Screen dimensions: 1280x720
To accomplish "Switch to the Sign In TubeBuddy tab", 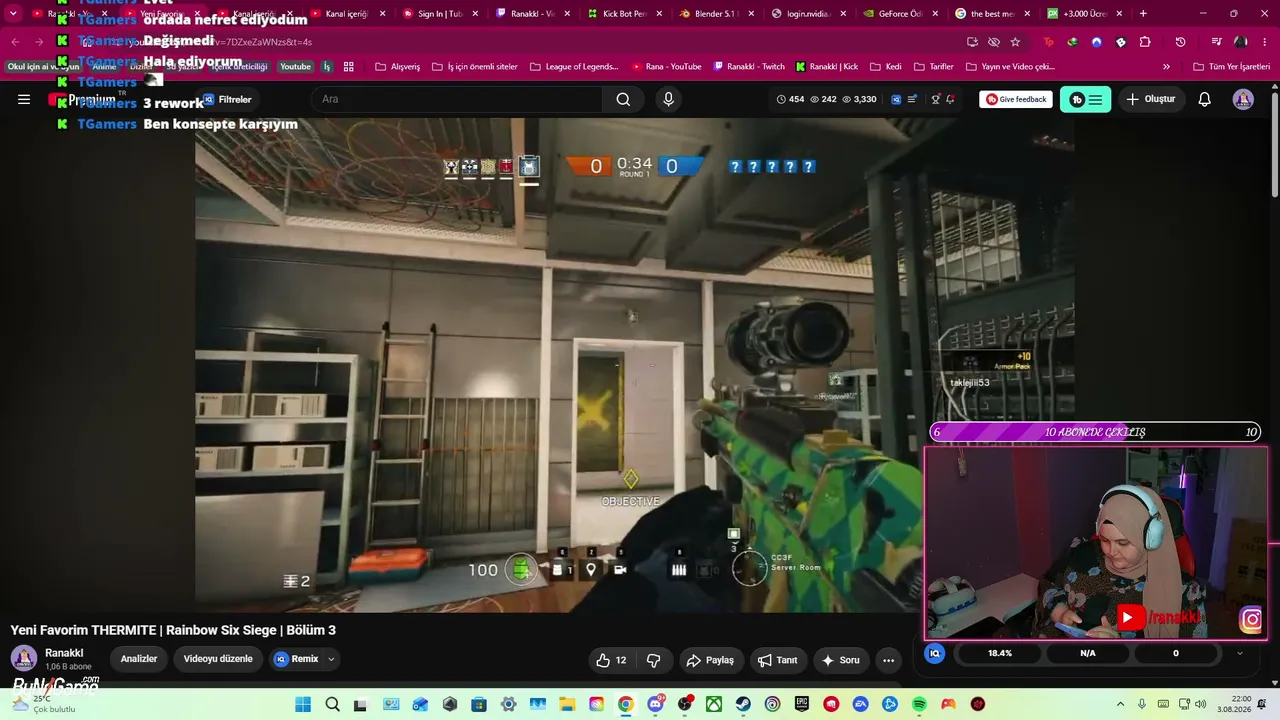I will (x=438, y=14).
